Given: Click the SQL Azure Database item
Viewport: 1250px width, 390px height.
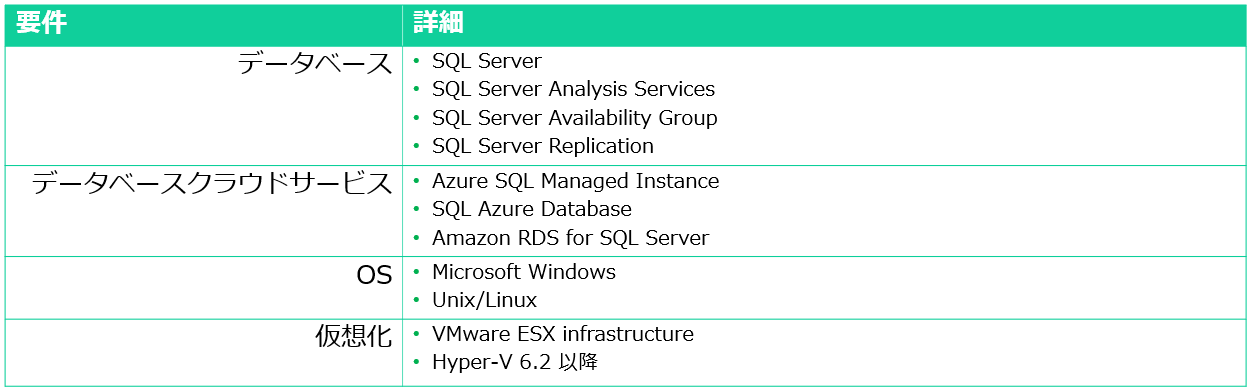Looking at the screenshot, I should pyautogui.click(x=532, y=209).
